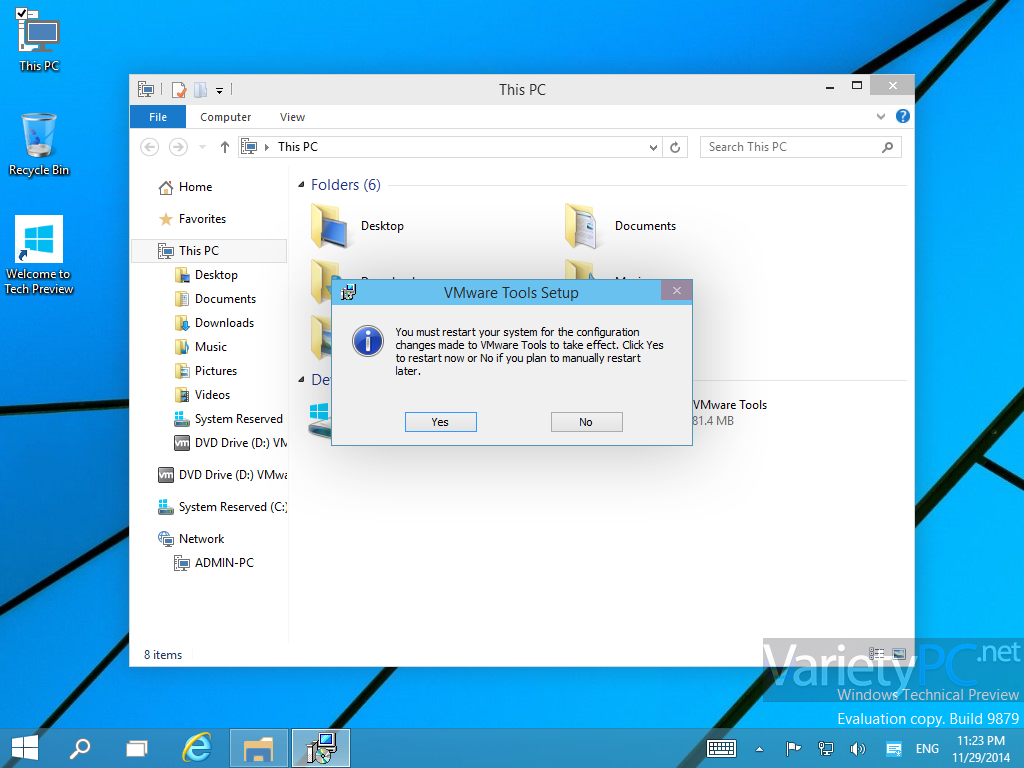Screen dimensions: 1024x768
Task: Click the '8 items' status bar text
Action: [x=163, y=655]
